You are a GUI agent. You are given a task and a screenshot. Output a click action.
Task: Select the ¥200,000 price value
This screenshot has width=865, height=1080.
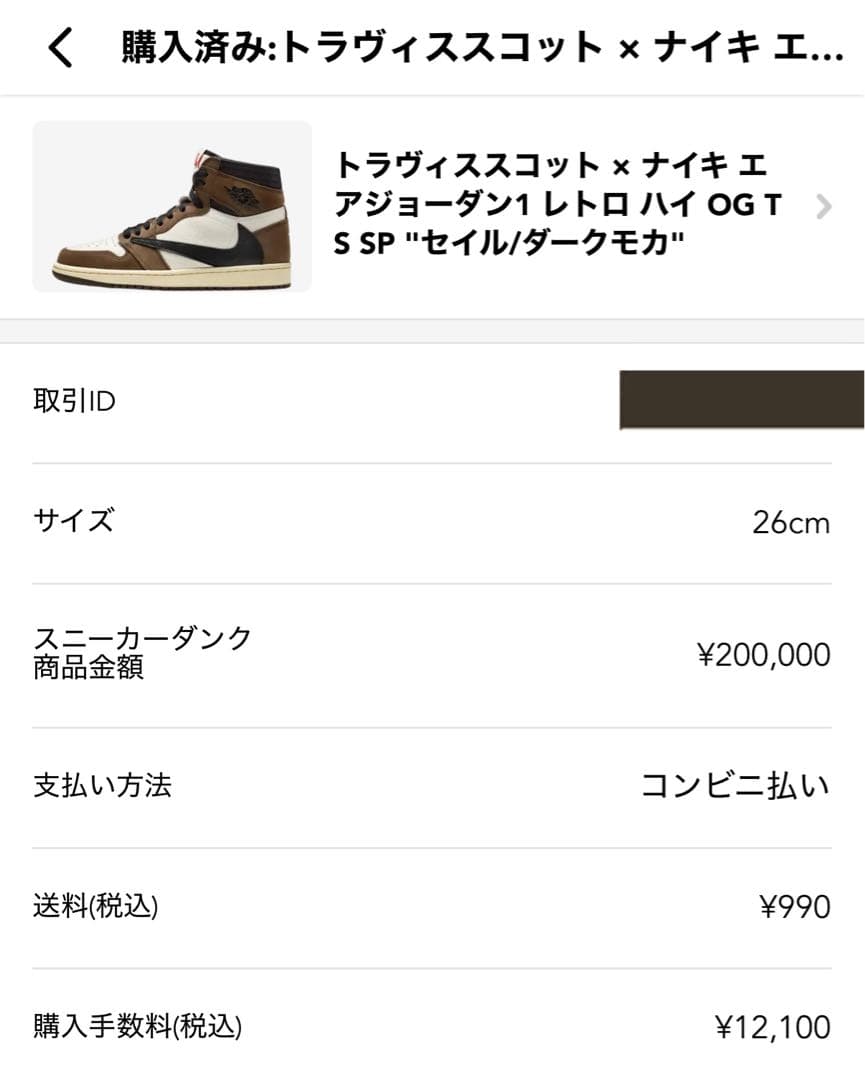tap(764, 655)
